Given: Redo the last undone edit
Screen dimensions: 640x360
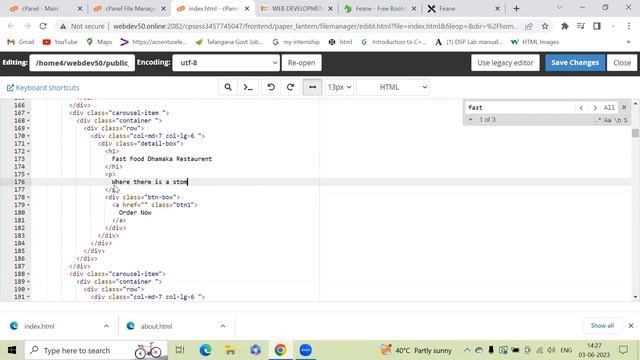Looking at the screenshot, I should (291, 87).
